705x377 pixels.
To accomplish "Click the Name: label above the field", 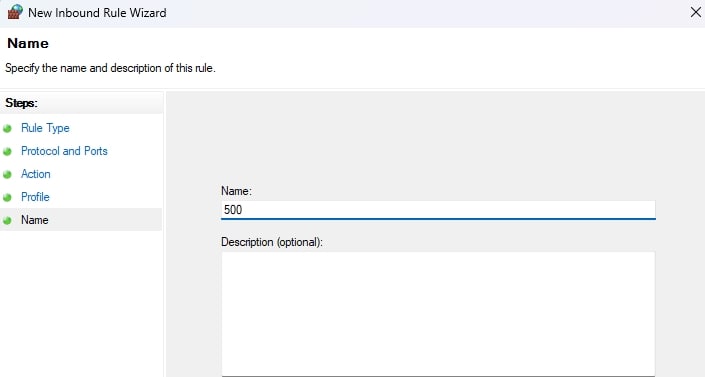I will pos(236,191).
